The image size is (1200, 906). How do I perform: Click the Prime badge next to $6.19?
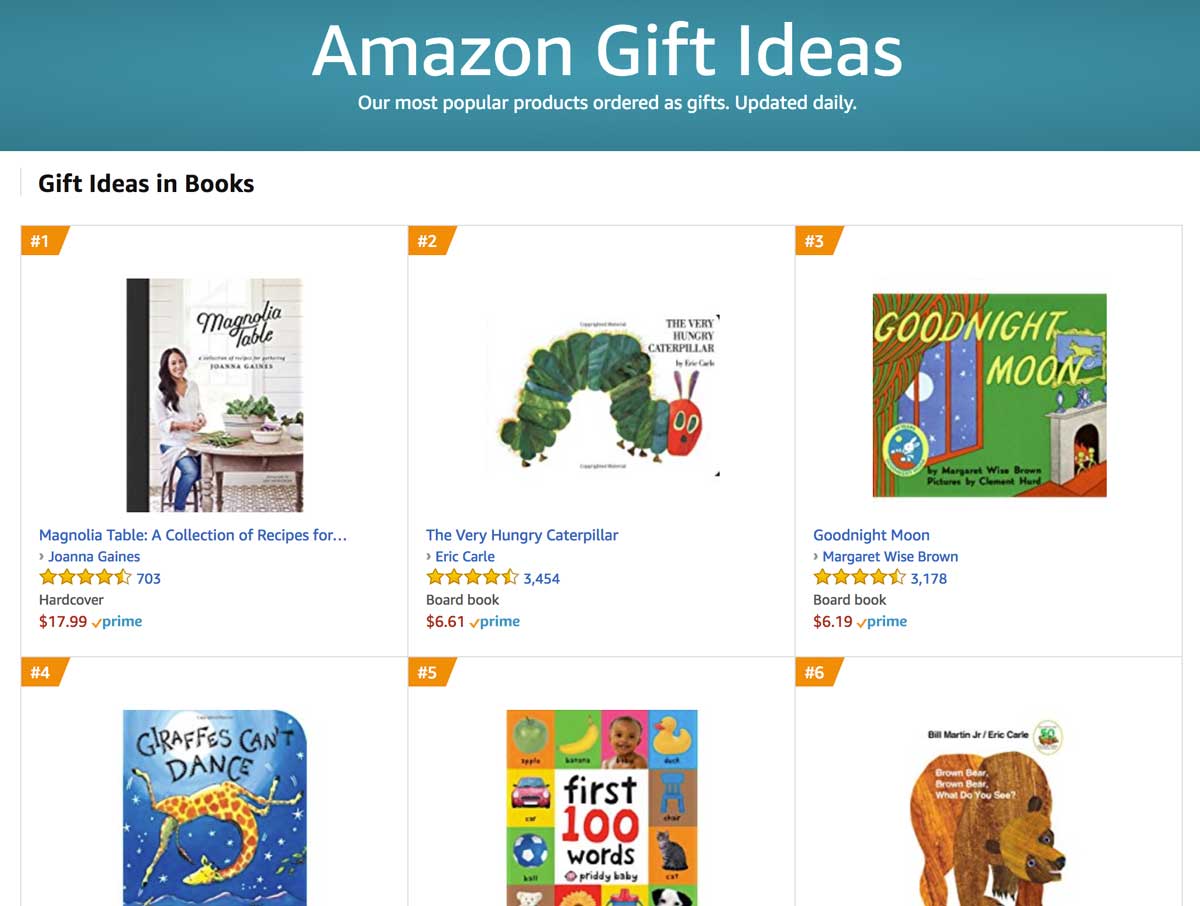tap(882, 621)
